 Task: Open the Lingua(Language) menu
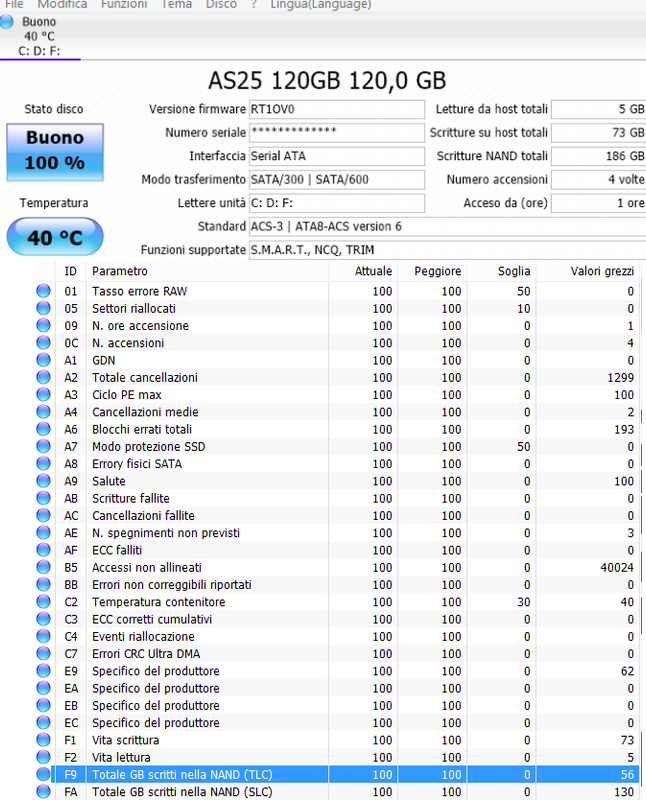(x=321, y=4)
